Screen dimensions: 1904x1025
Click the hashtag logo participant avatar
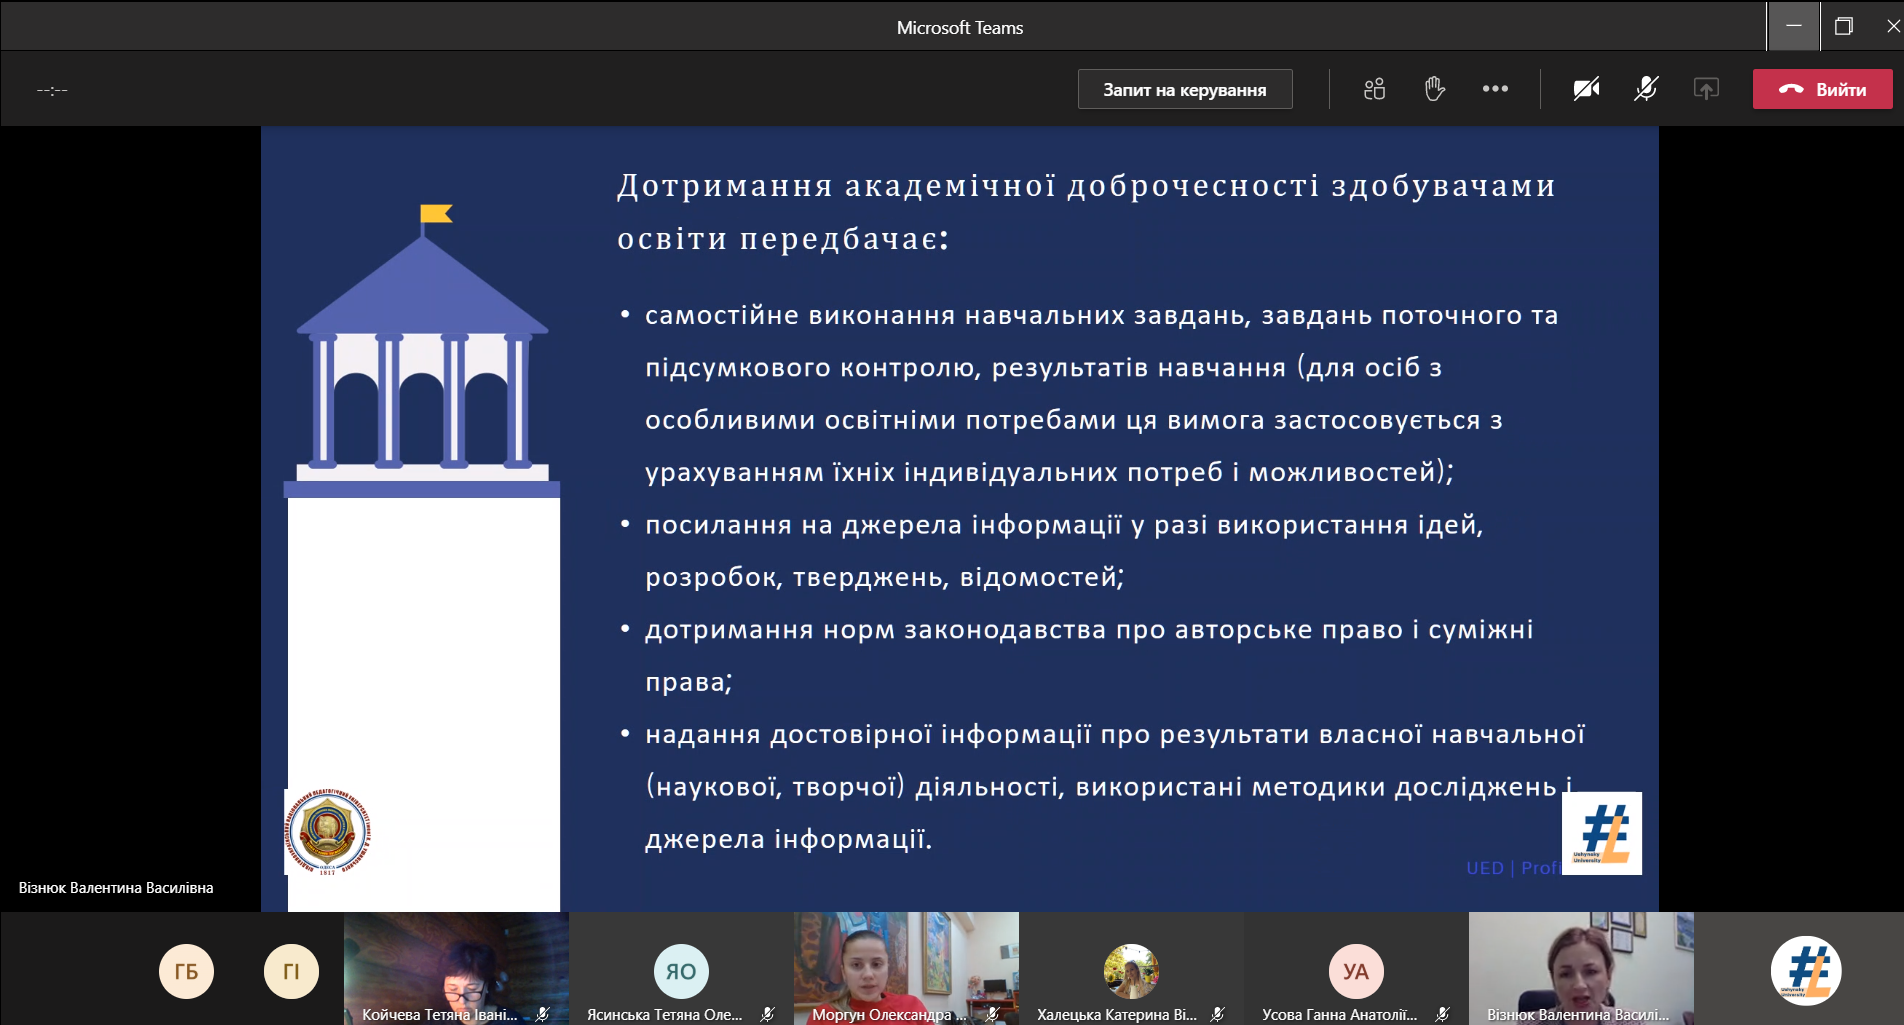point(1806,971)
